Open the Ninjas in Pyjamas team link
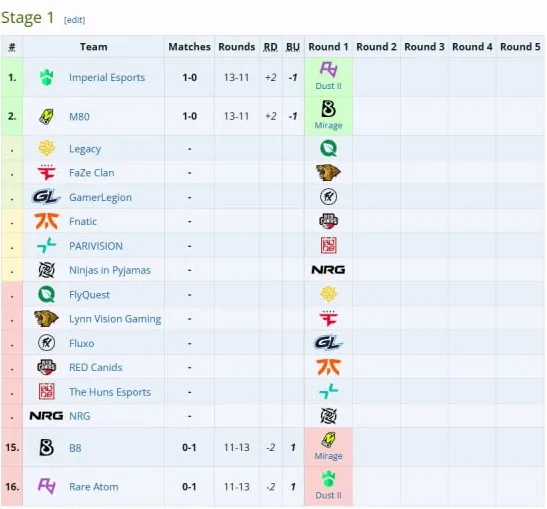This screenshot has width=547, height=509. (x=110, y=270)
